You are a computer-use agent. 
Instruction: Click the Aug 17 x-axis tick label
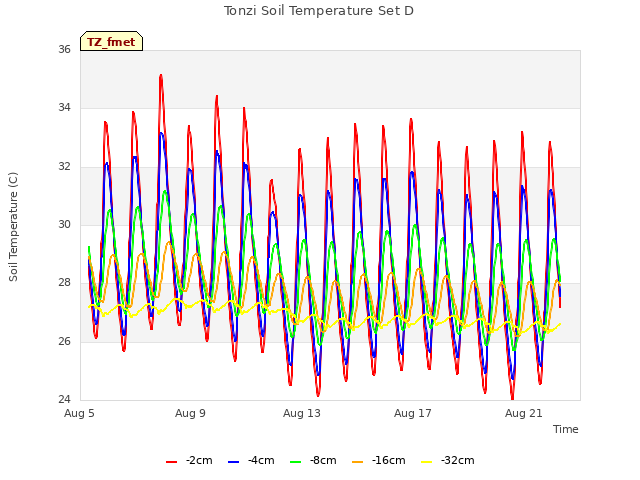413,413
